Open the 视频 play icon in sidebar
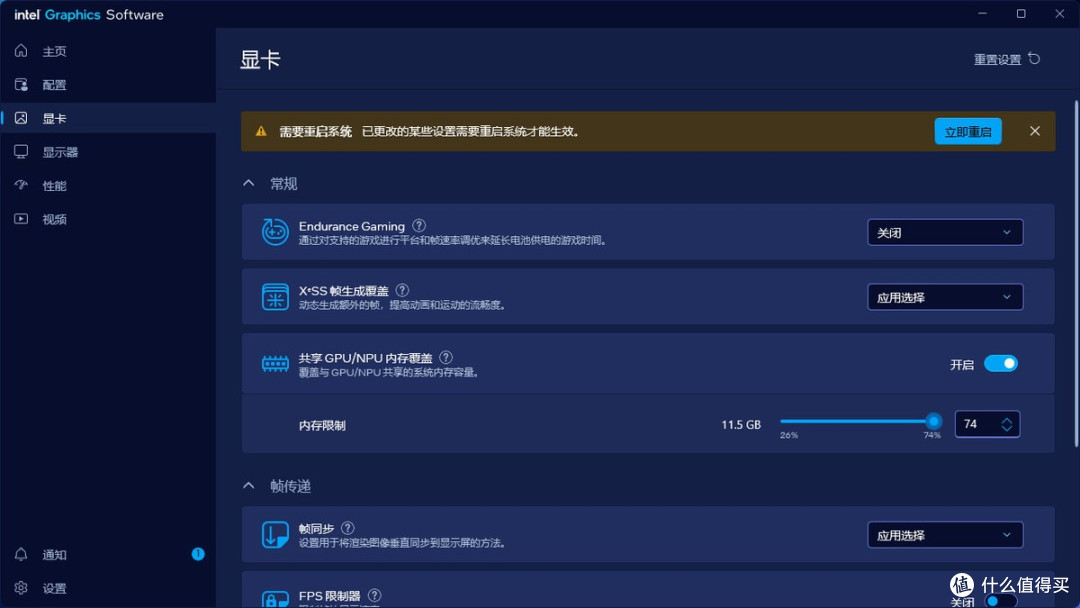Image resolution: width=1080 pixels, height=608 pixels. [21, 219]
